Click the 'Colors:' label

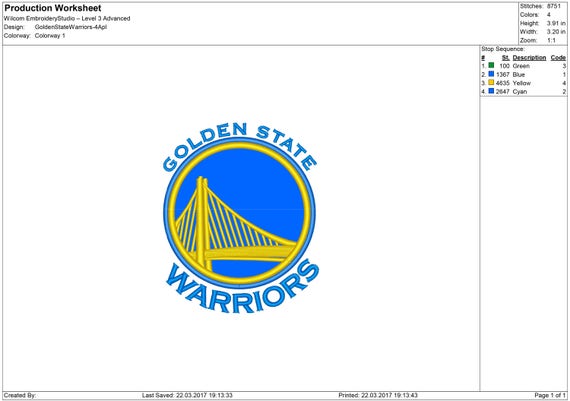click(x=529, y=15)
